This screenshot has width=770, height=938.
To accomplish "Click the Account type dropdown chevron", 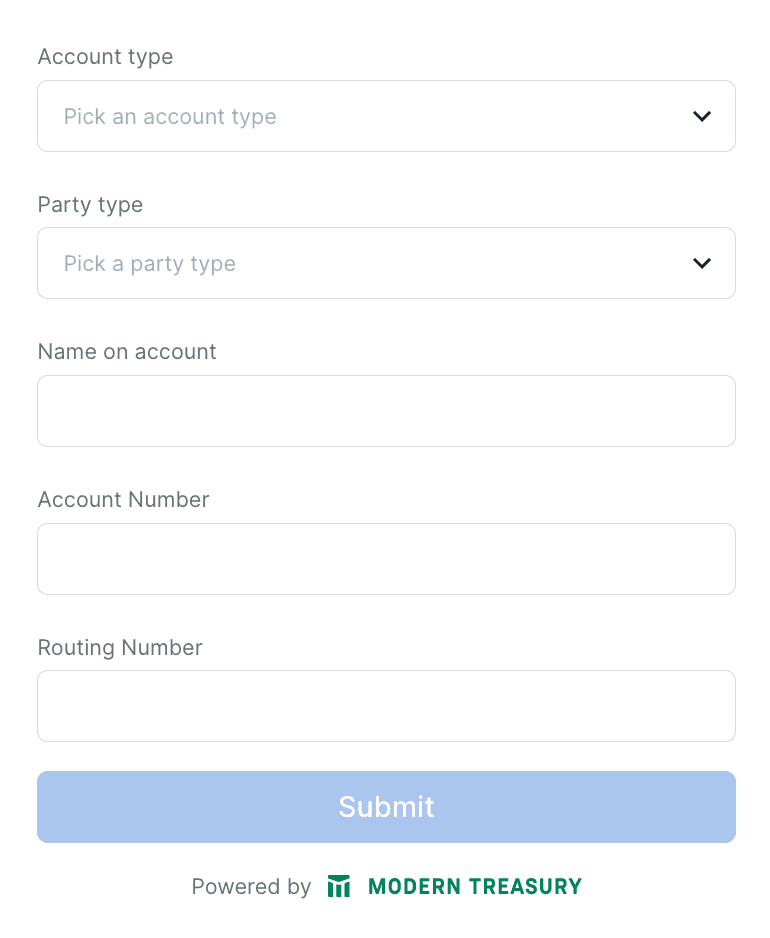I will point(700,116).
